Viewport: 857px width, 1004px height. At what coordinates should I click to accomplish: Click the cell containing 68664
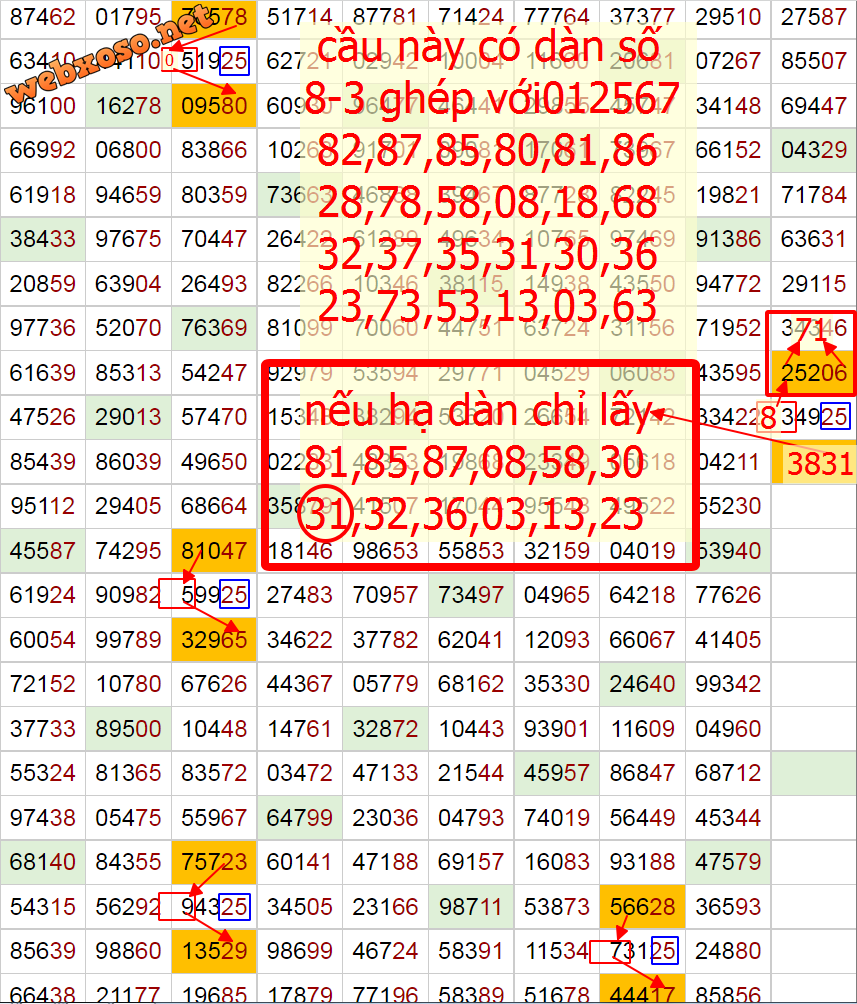click(214, 506)
